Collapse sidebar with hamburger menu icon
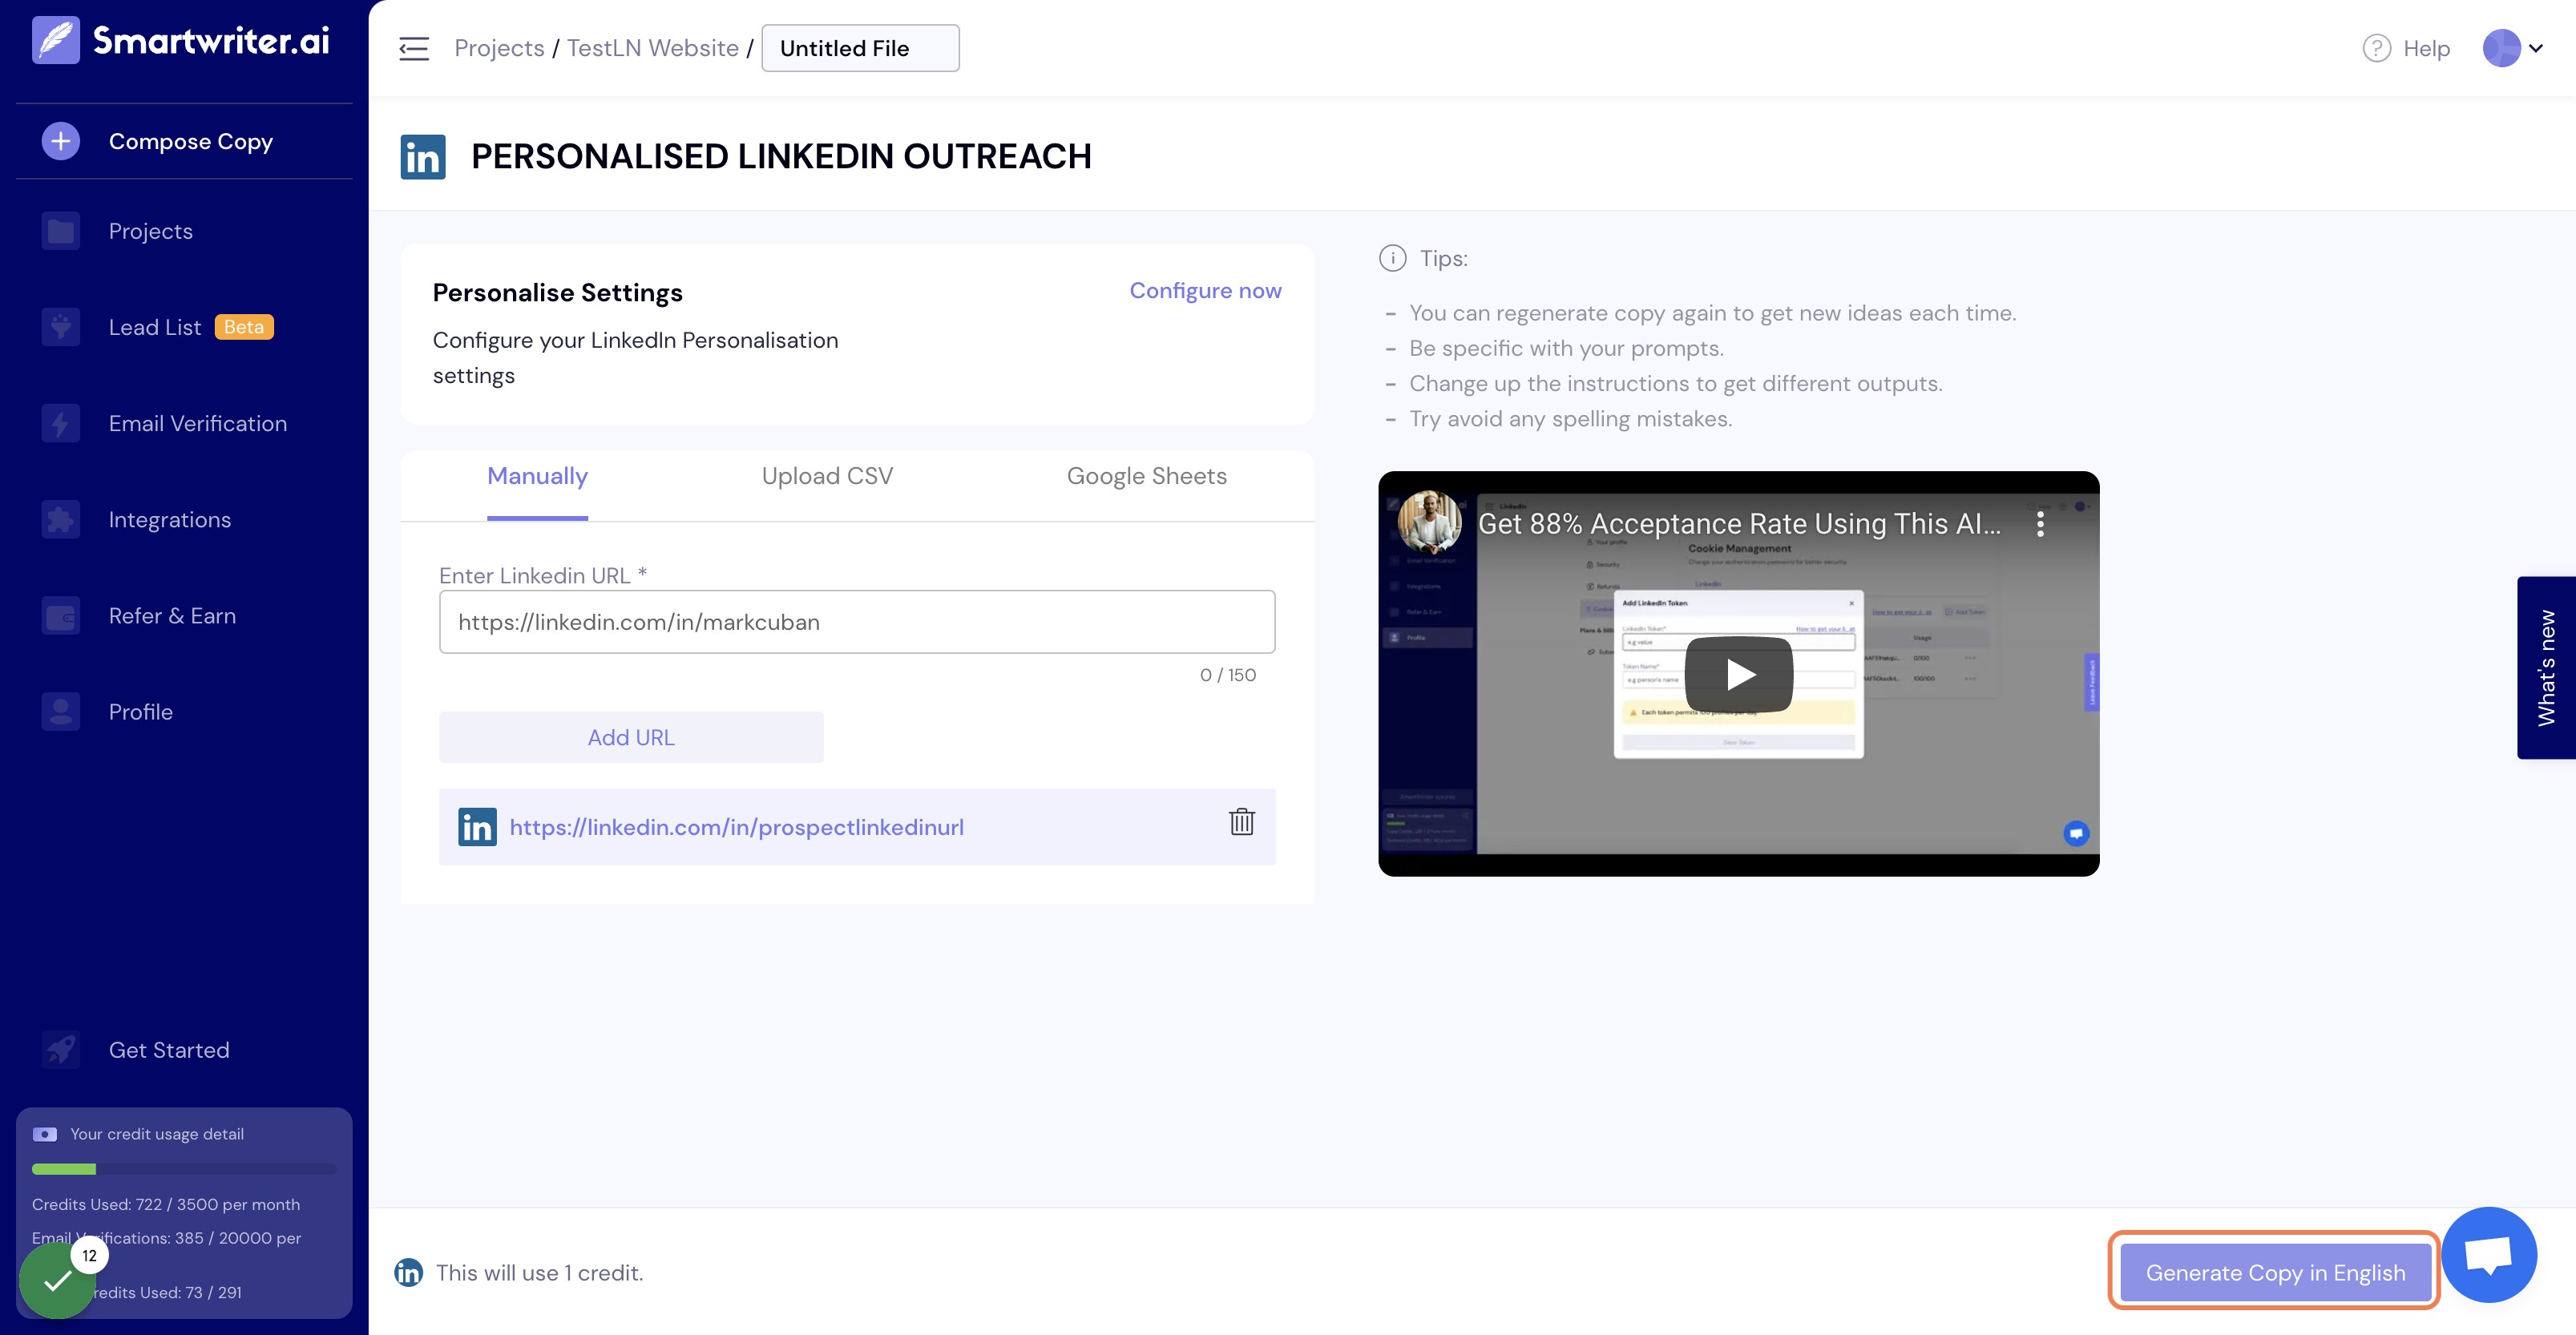This screenshot has height=1335, width=2576. click(414, 48)
